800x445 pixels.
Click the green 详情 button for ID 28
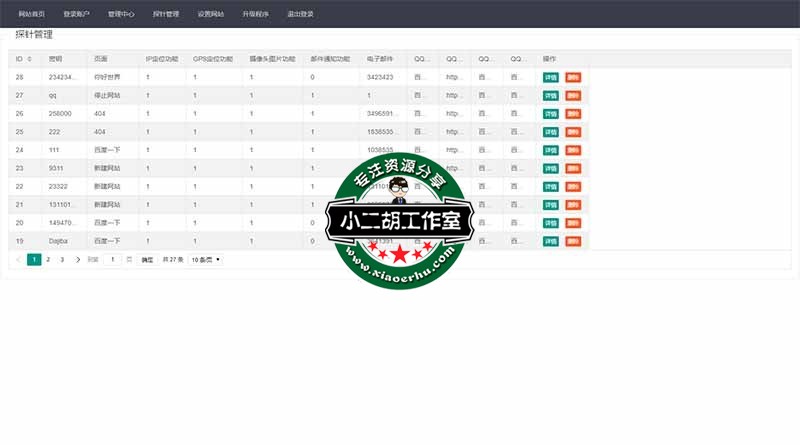click(x=550, y=77)
